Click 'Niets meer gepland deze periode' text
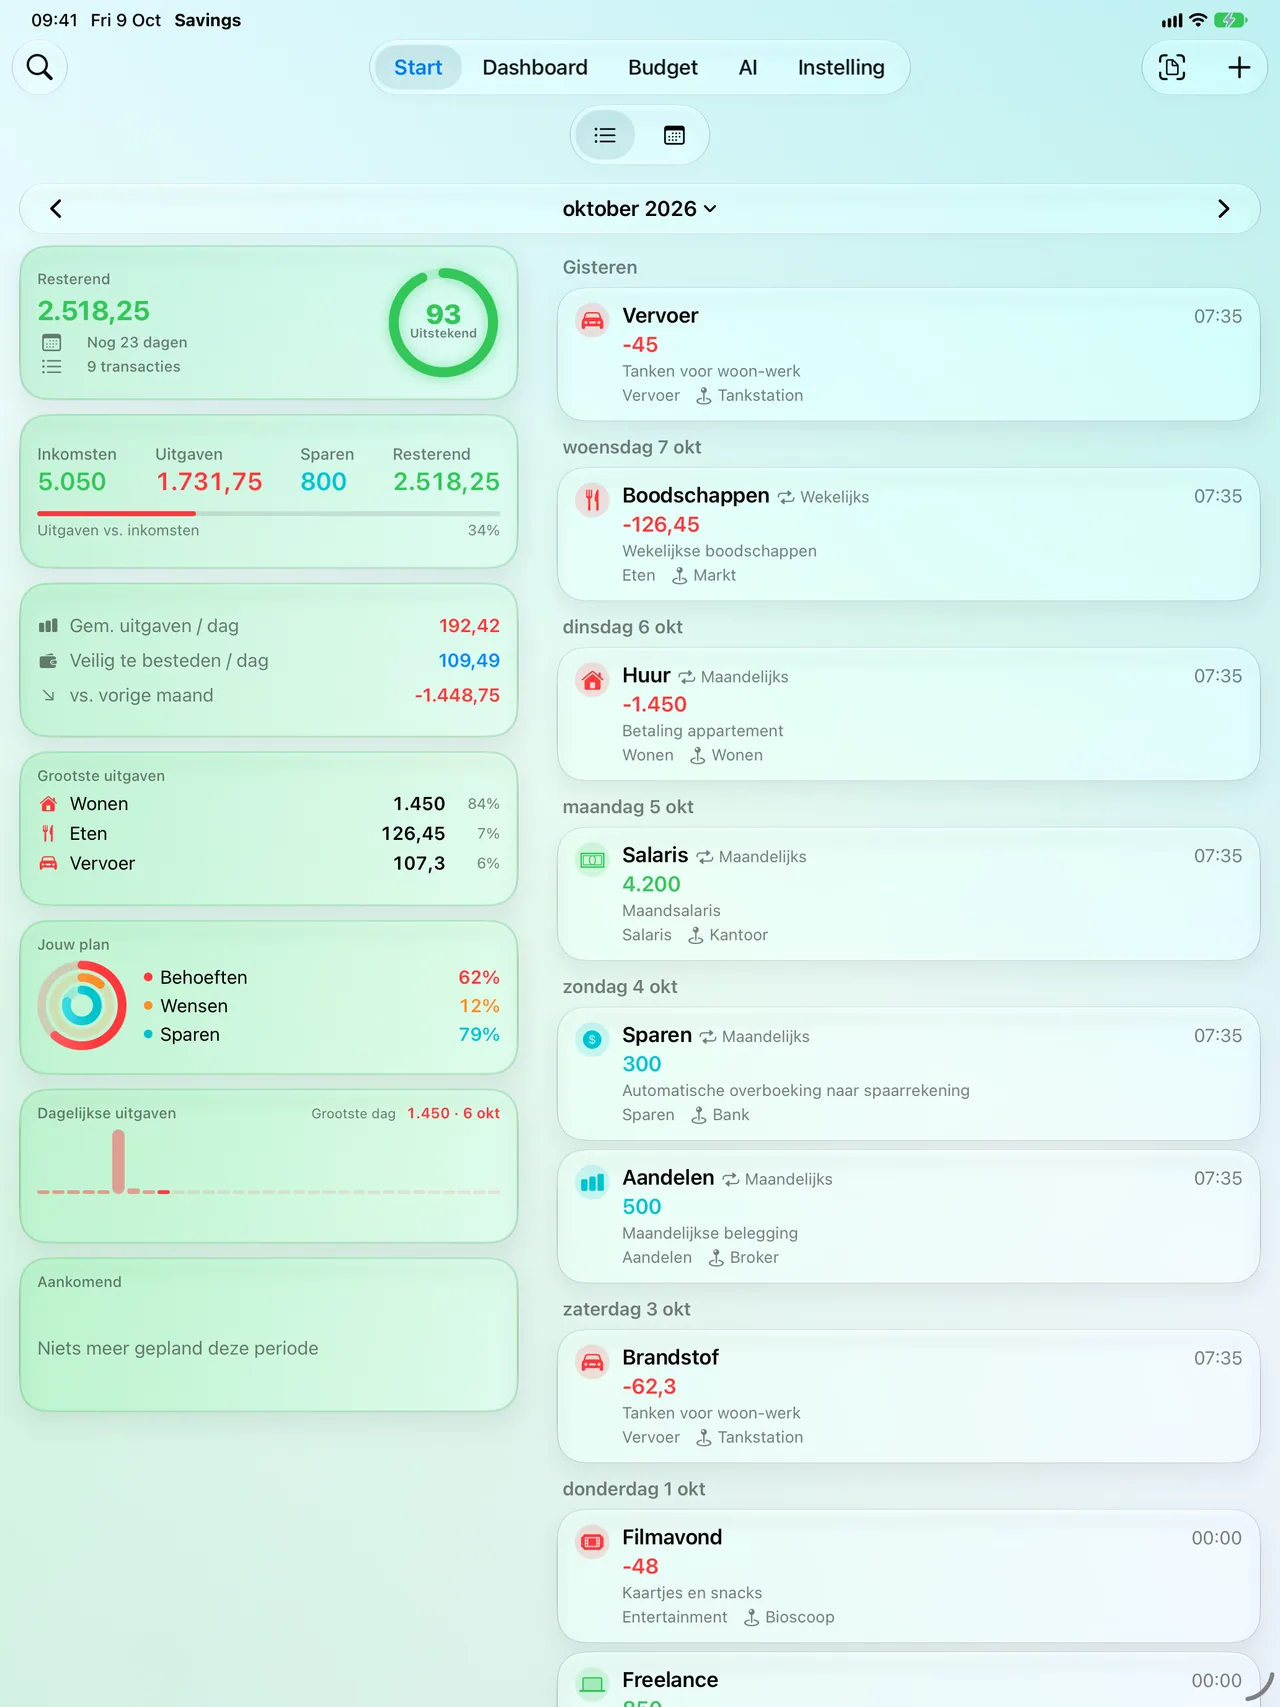 178,1348
